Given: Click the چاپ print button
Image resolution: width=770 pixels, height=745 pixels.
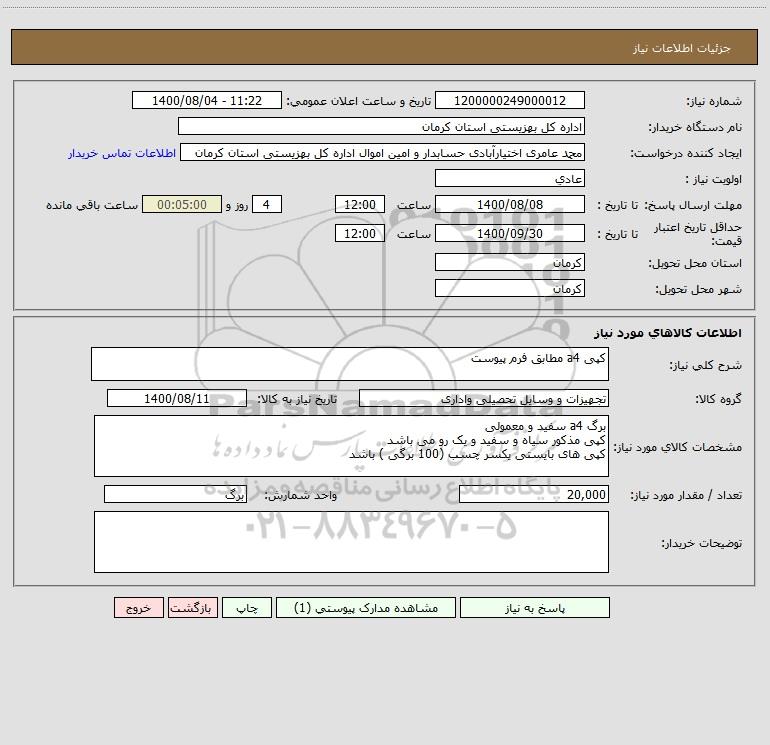Looking at the screenshot, I should point(247,608).
